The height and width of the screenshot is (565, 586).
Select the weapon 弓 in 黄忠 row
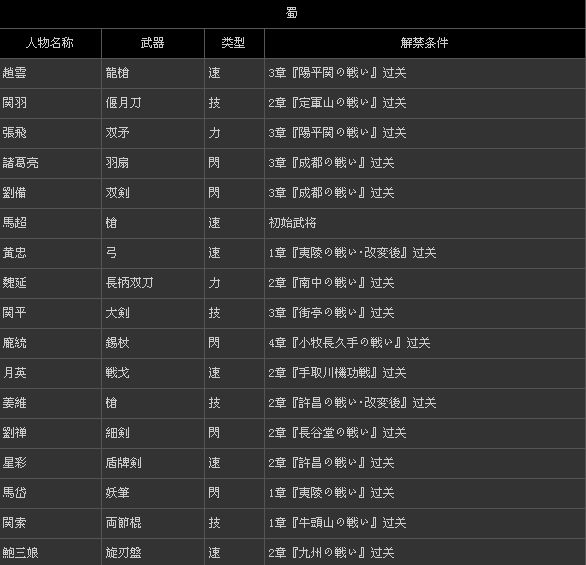pyautogui.click(x=111, y=253)
